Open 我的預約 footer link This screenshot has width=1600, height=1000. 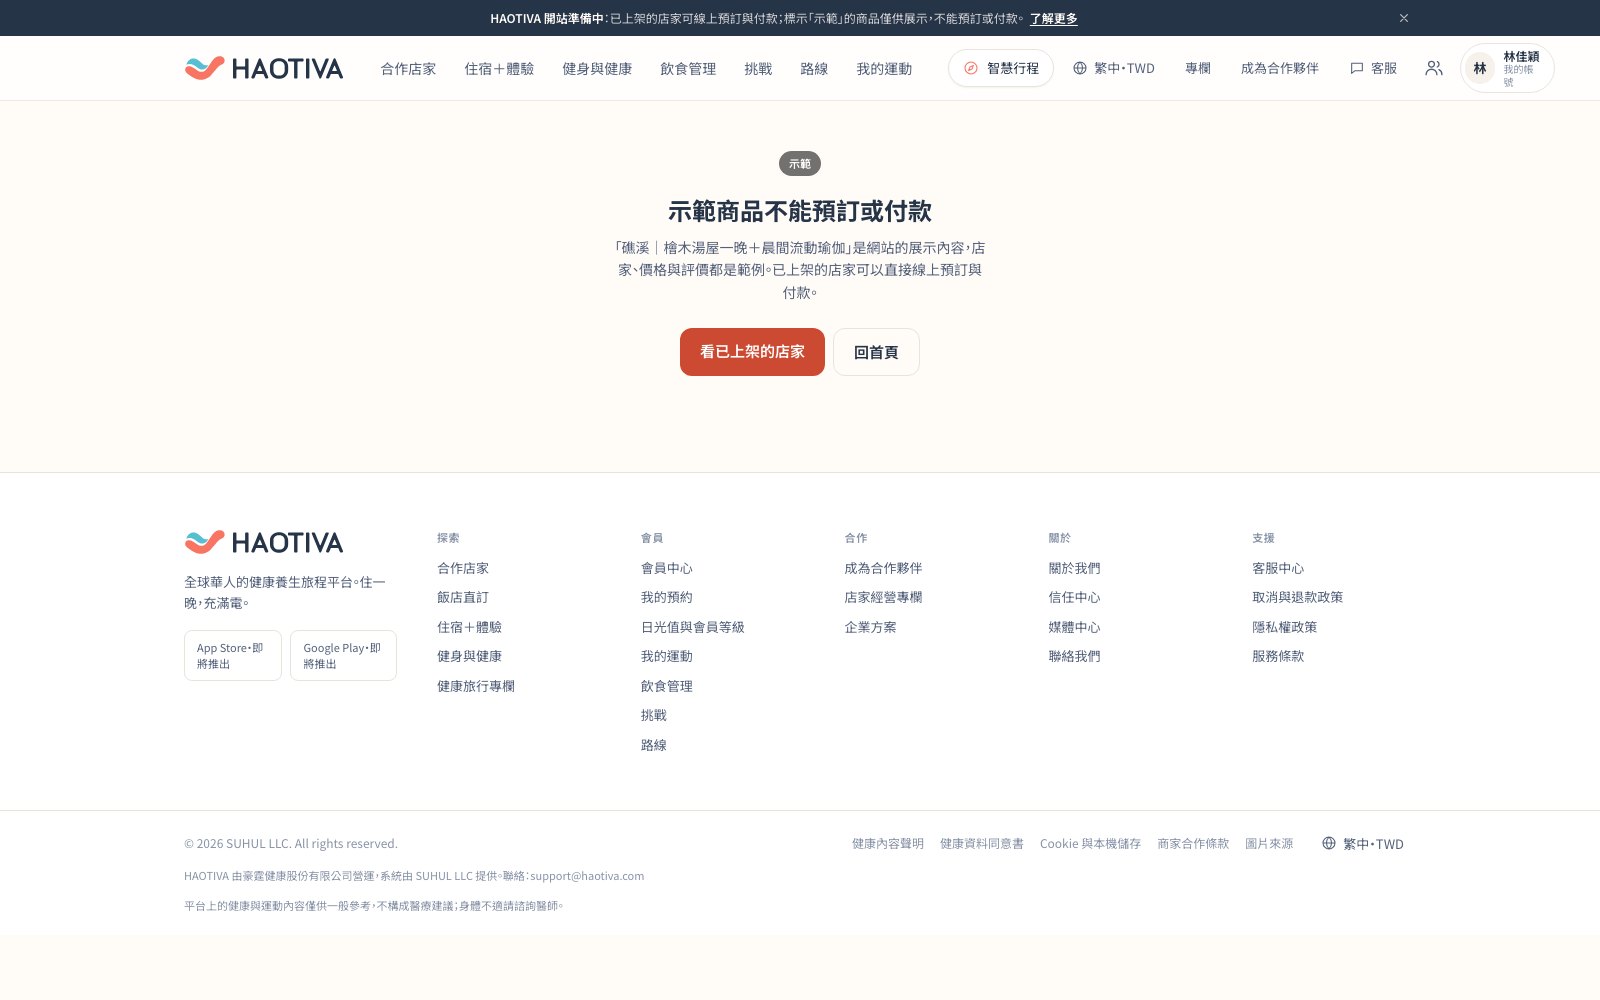(667, 597)
